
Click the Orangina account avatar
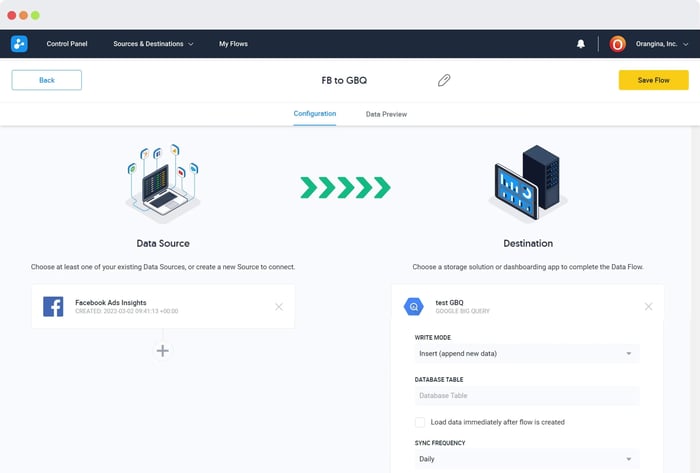617,44
